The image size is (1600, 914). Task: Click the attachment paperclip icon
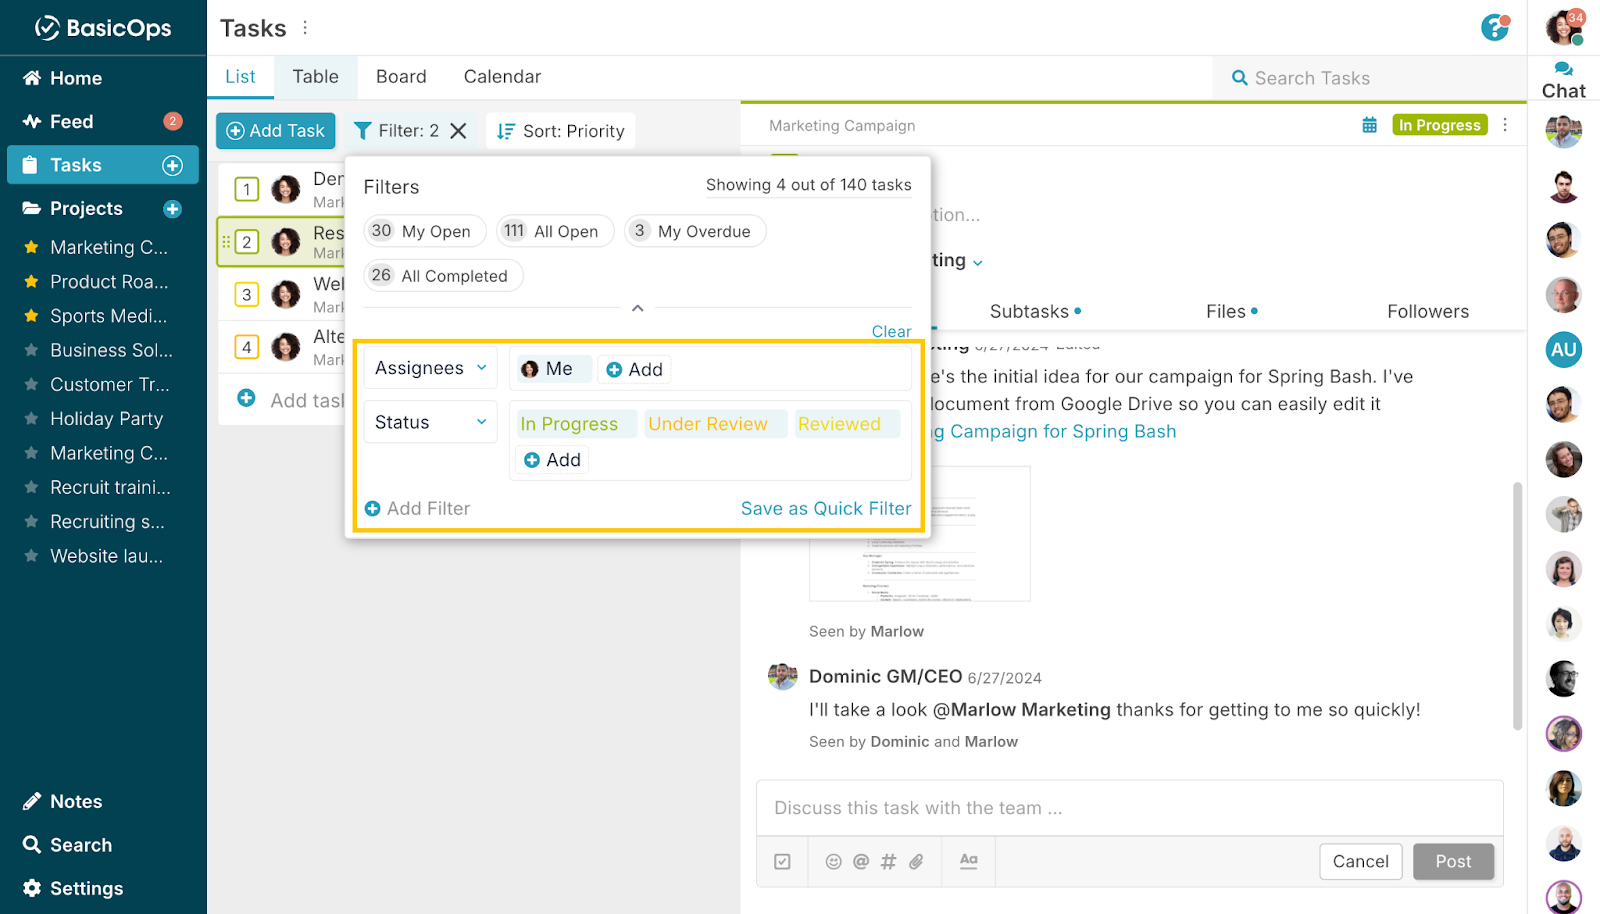coord(916,861)
